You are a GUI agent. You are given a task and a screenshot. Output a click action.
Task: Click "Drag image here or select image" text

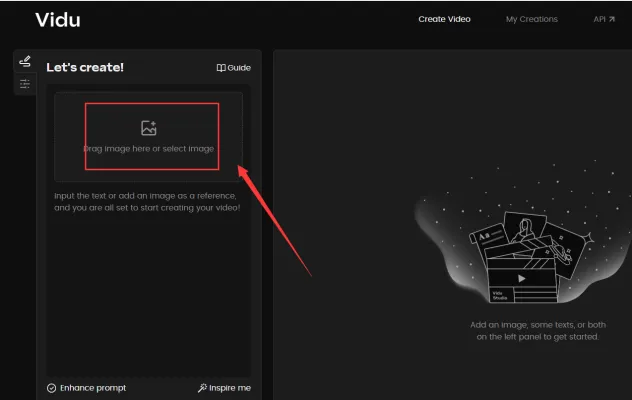[x=149, y=148]
